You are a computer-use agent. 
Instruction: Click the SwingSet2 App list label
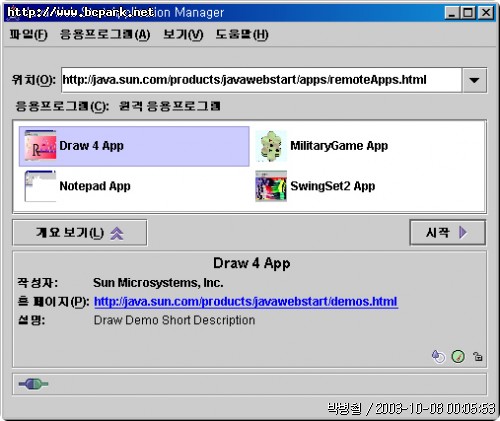tap(333, 186)
